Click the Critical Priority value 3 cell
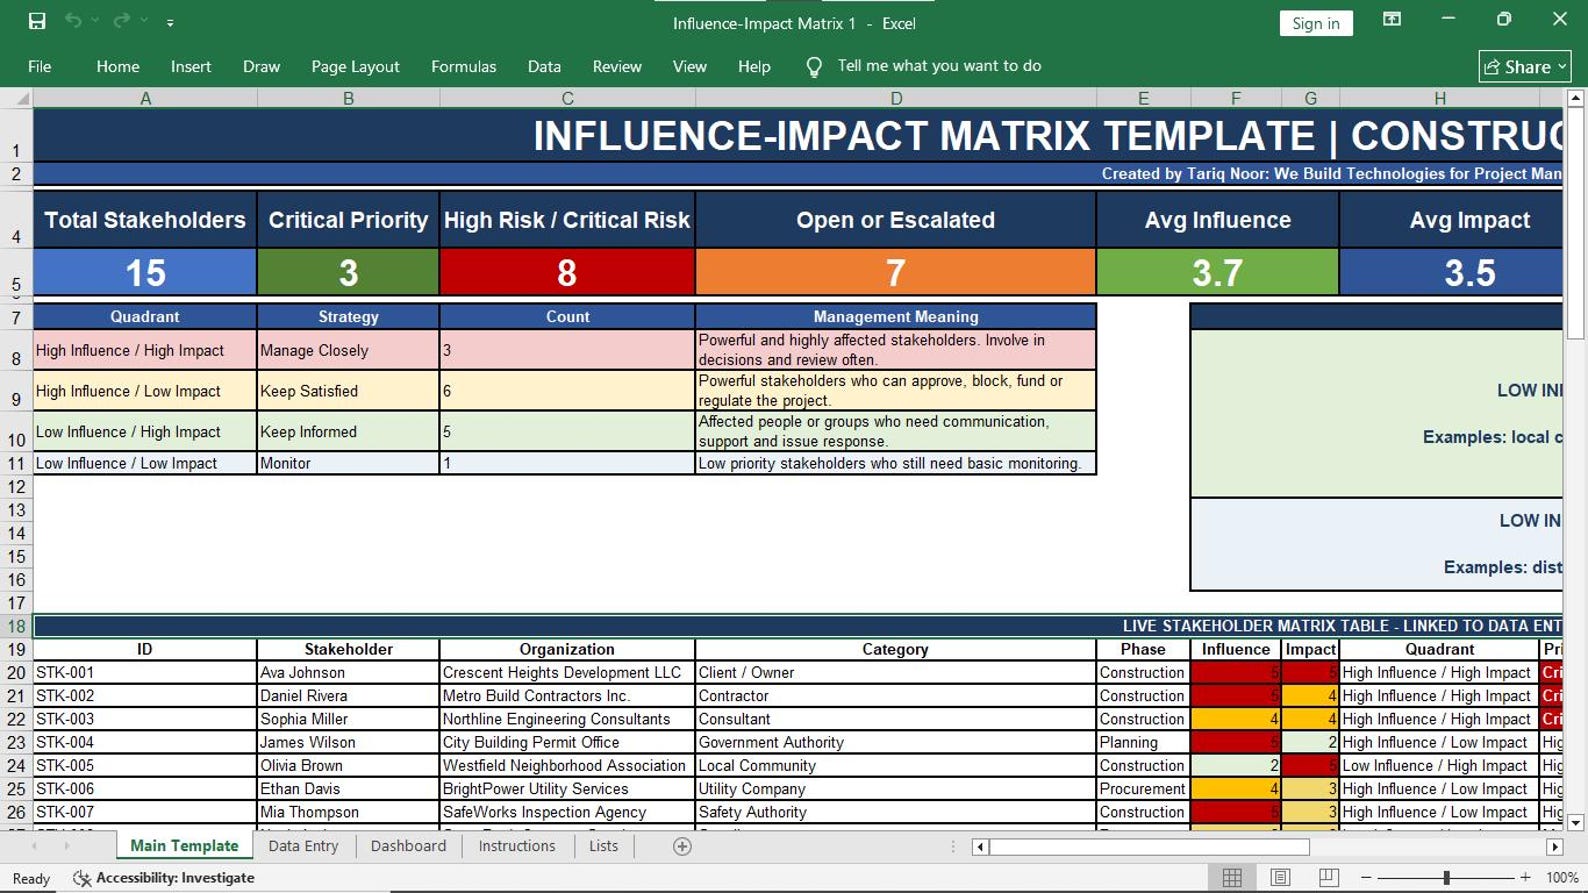This screenshot has height=893, width=1588. [x=348, y=272]
